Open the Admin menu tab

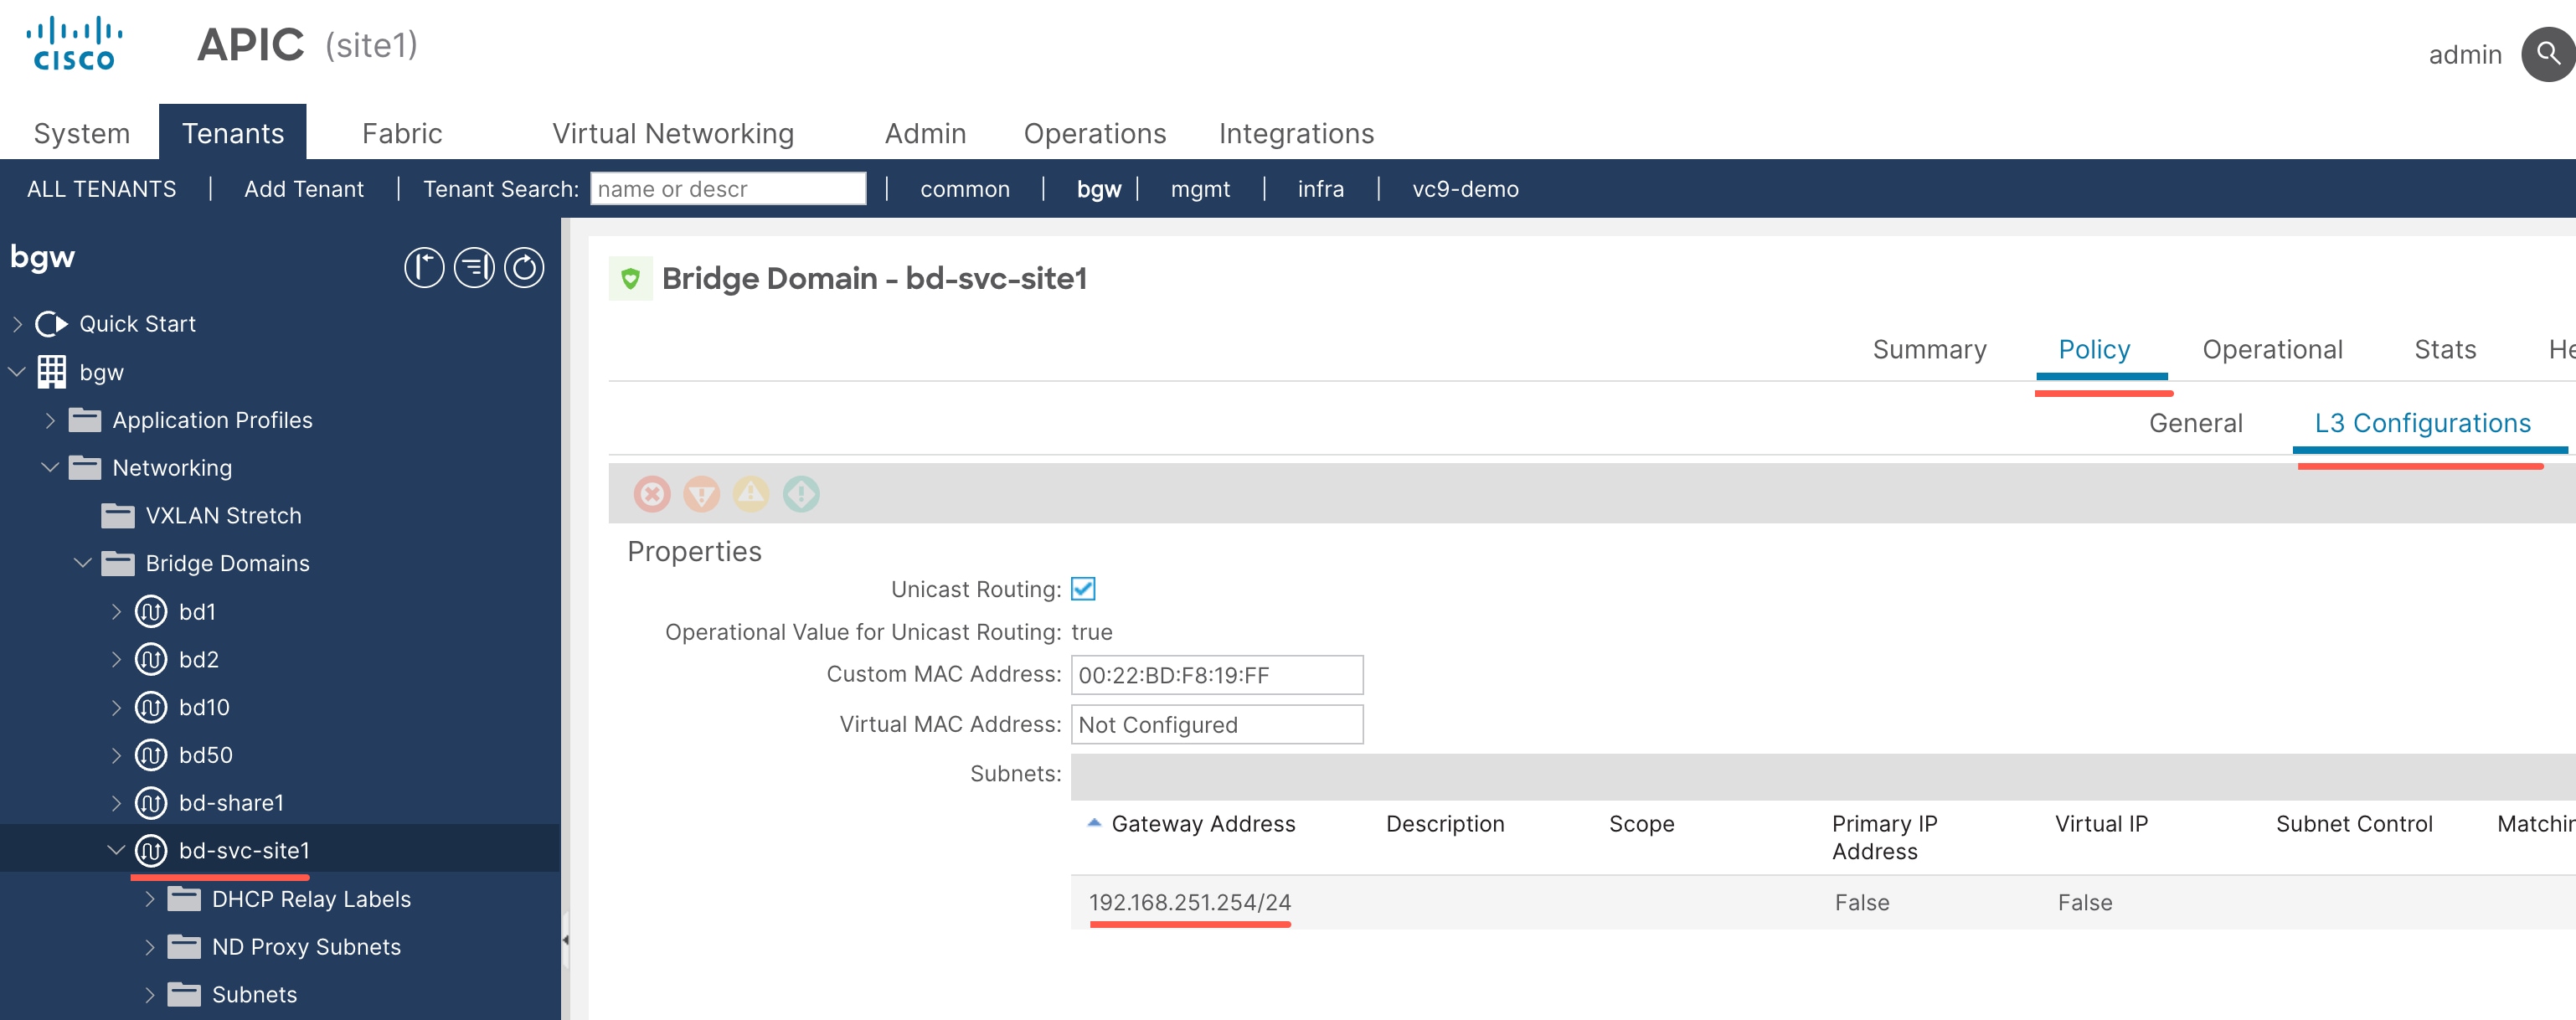click(925, 133)
